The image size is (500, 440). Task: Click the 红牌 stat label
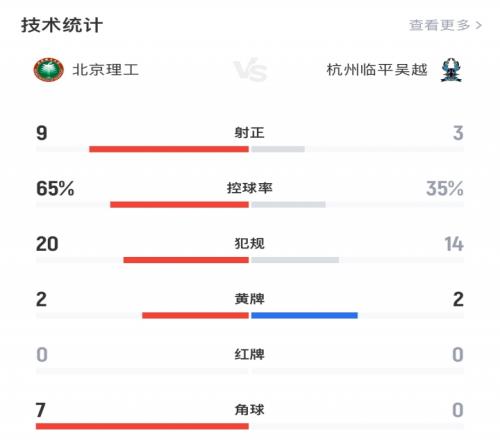point(250,354)
